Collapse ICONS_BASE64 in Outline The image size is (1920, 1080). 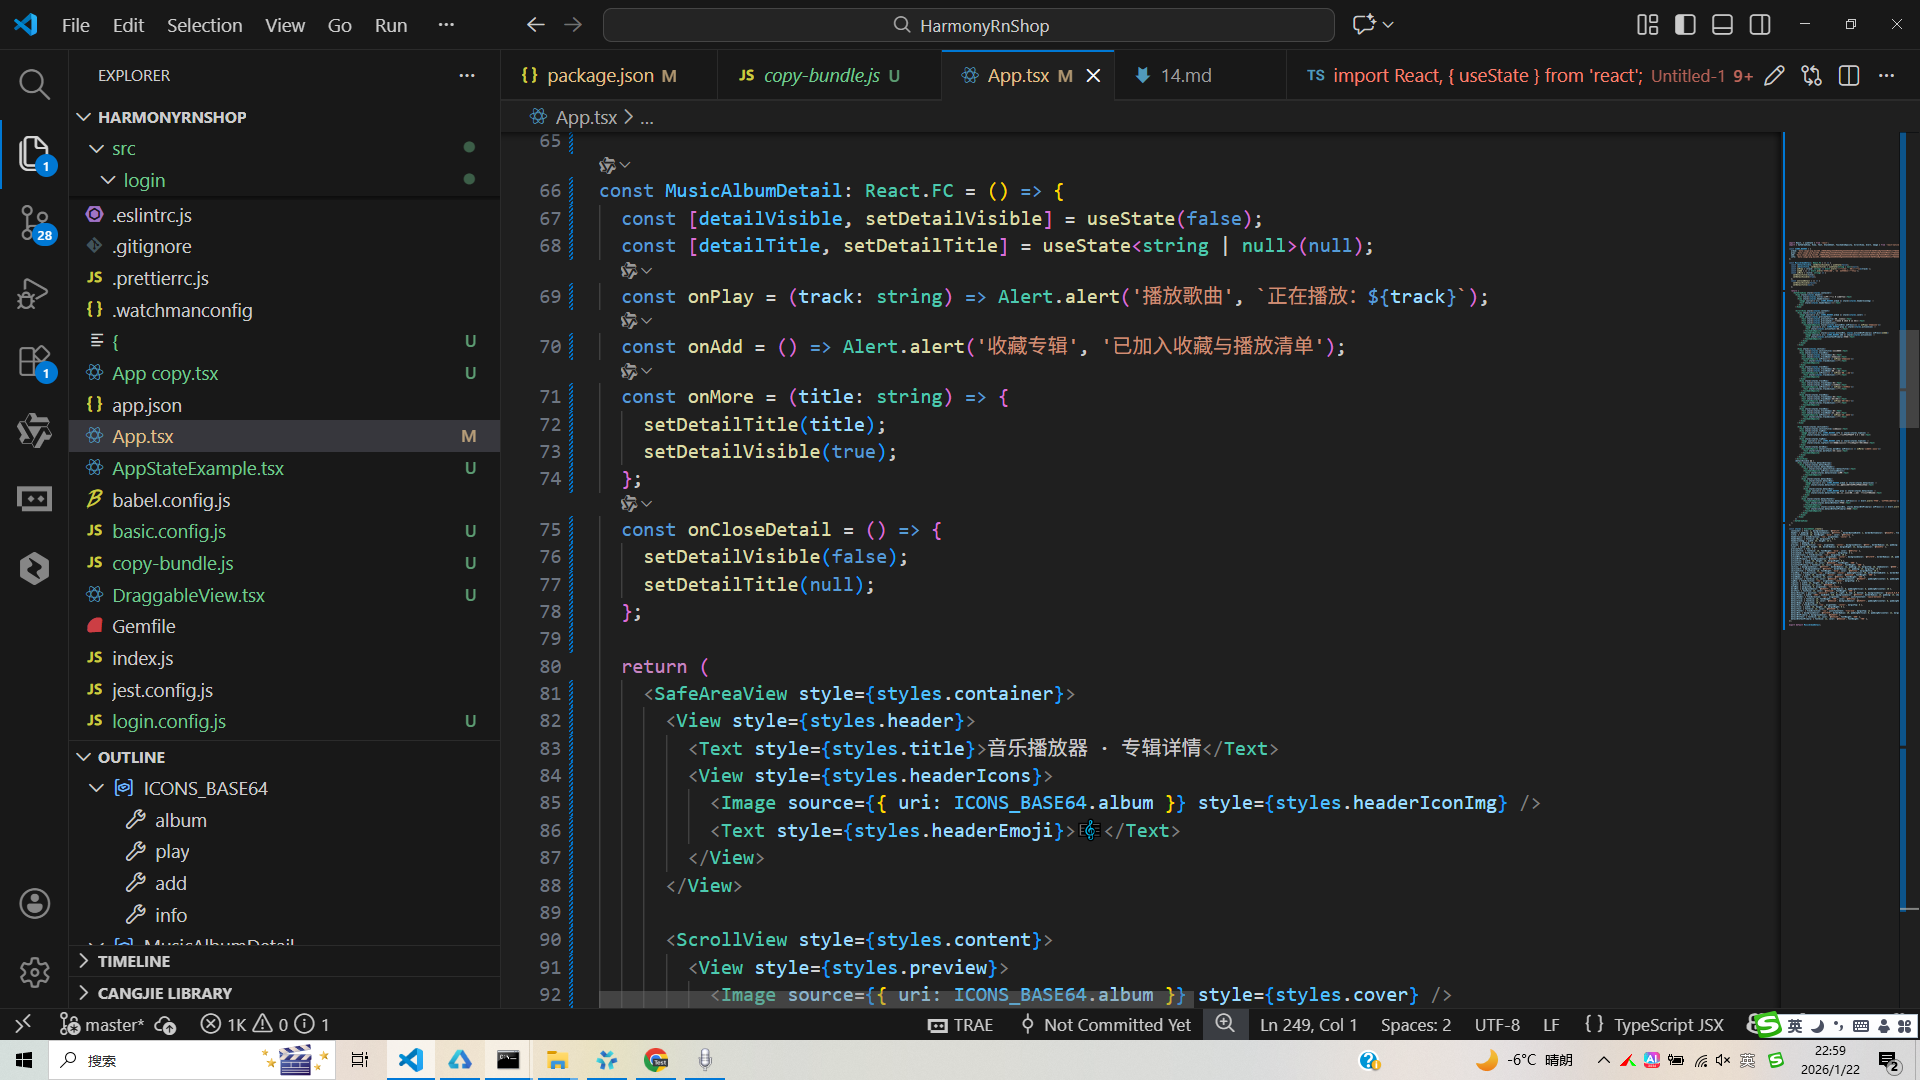pos(97,788)
